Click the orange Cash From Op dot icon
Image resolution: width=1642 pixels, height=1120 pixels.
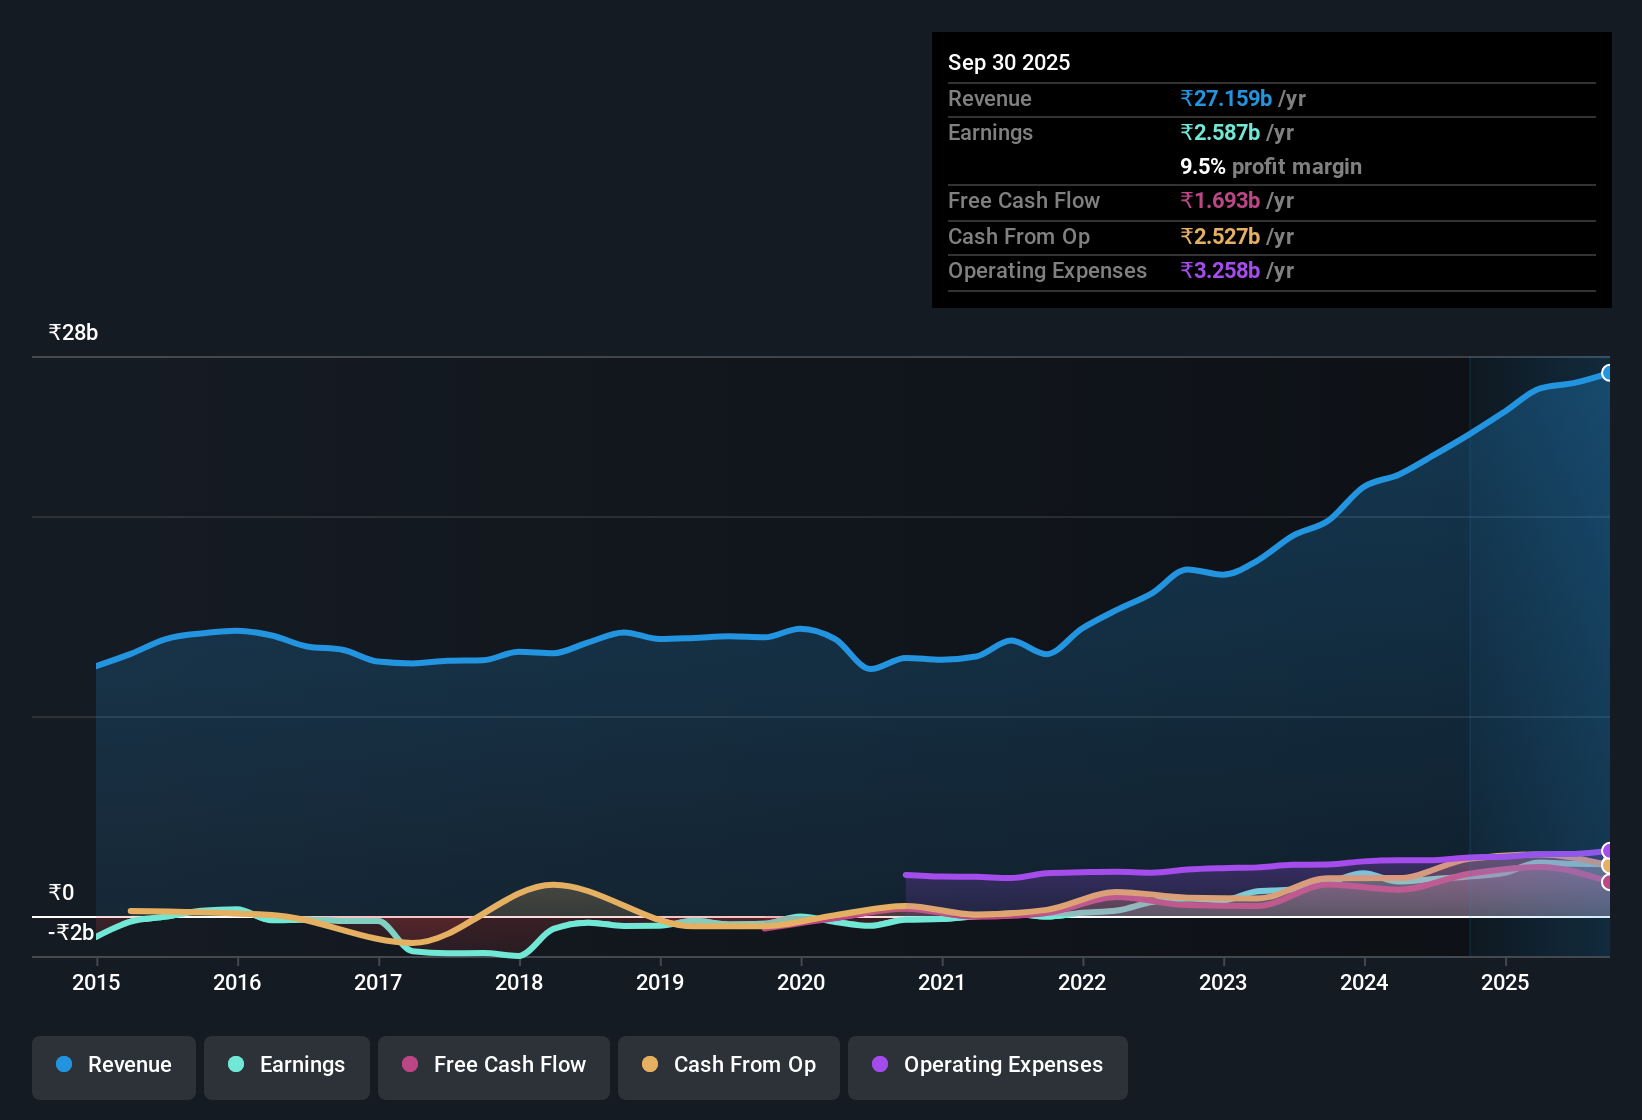[650, 1065]
